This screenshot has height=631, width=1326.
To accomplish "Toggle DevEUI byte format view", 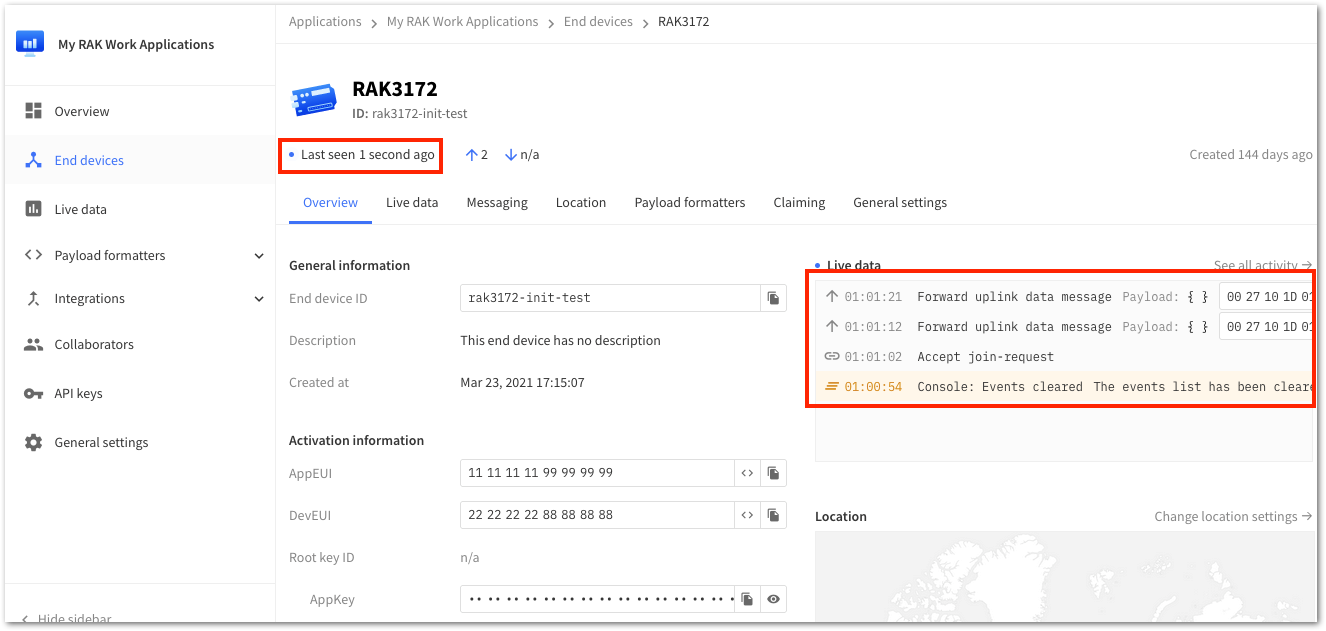I will click(747, 515).
